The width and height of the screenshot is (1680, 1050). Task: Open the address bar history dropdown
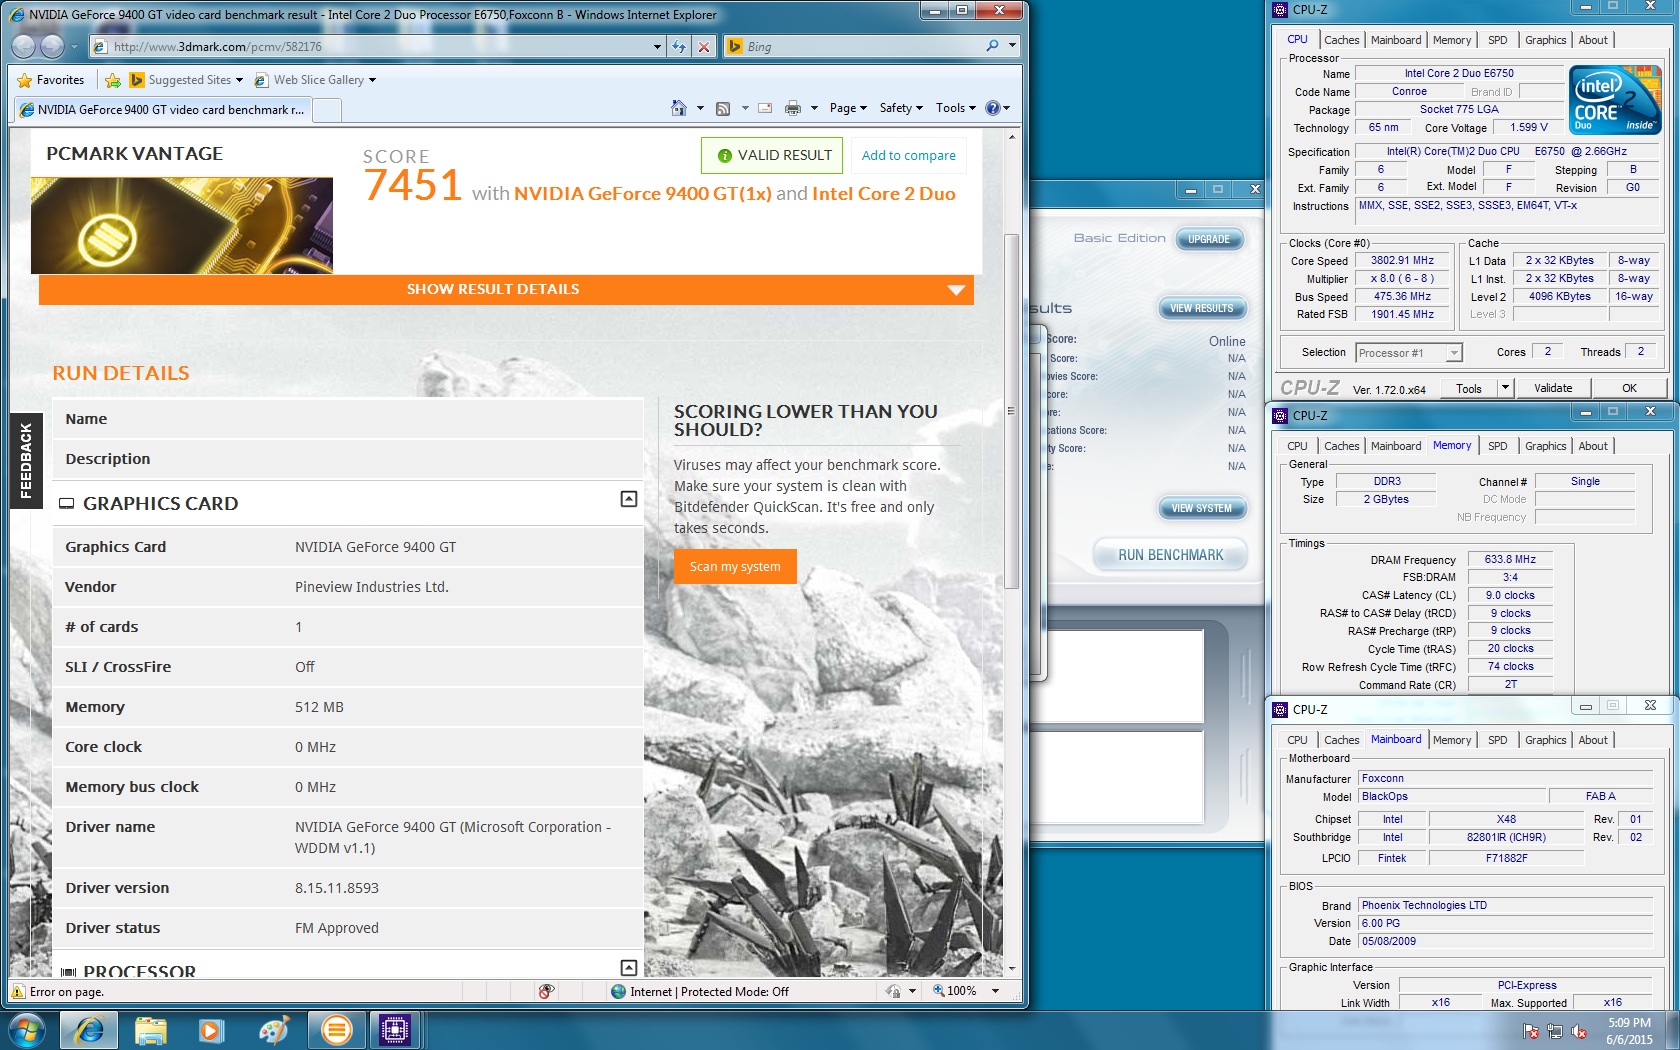(x=657, y=46)
